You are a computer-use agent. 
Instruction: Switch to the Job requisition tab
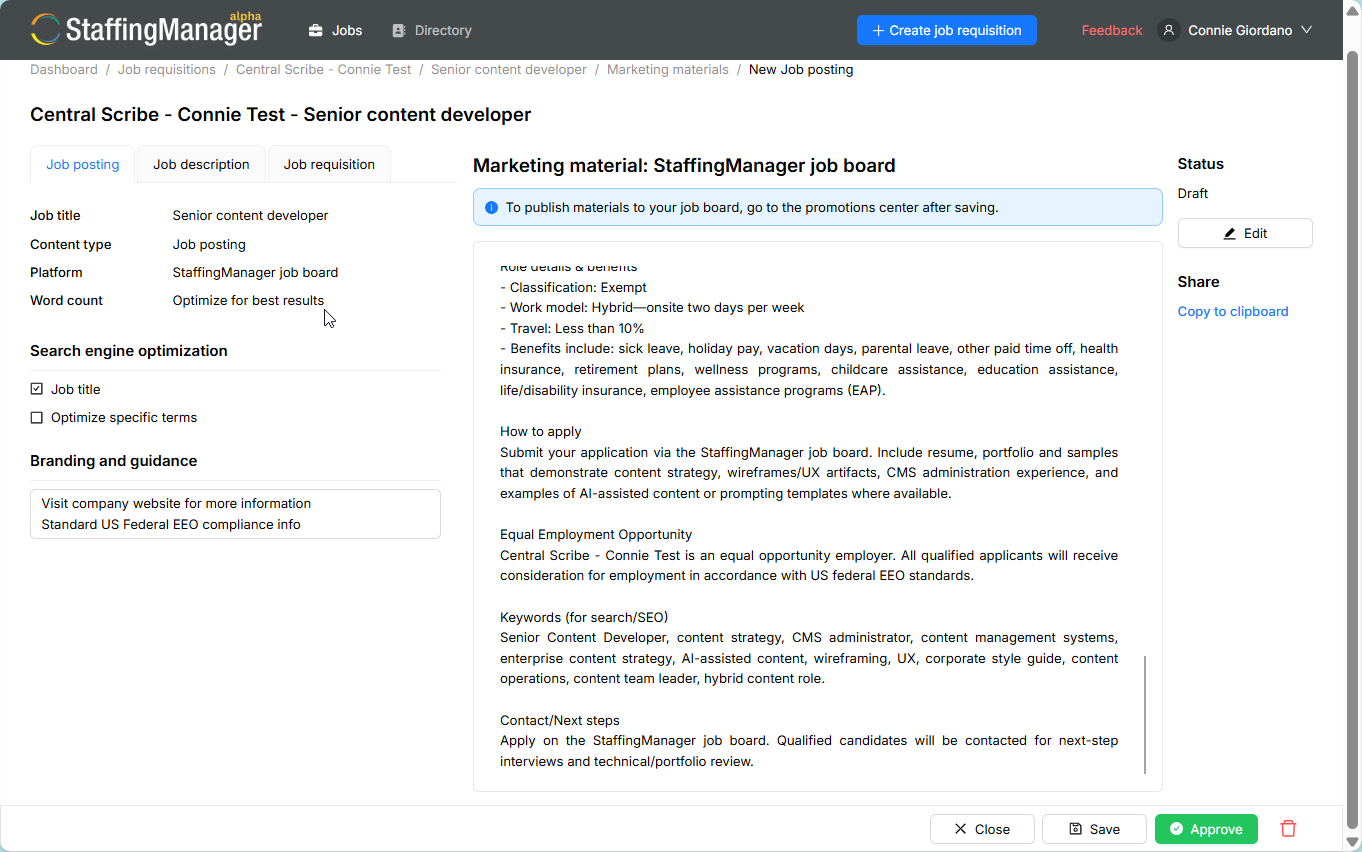tap(329, 164)
